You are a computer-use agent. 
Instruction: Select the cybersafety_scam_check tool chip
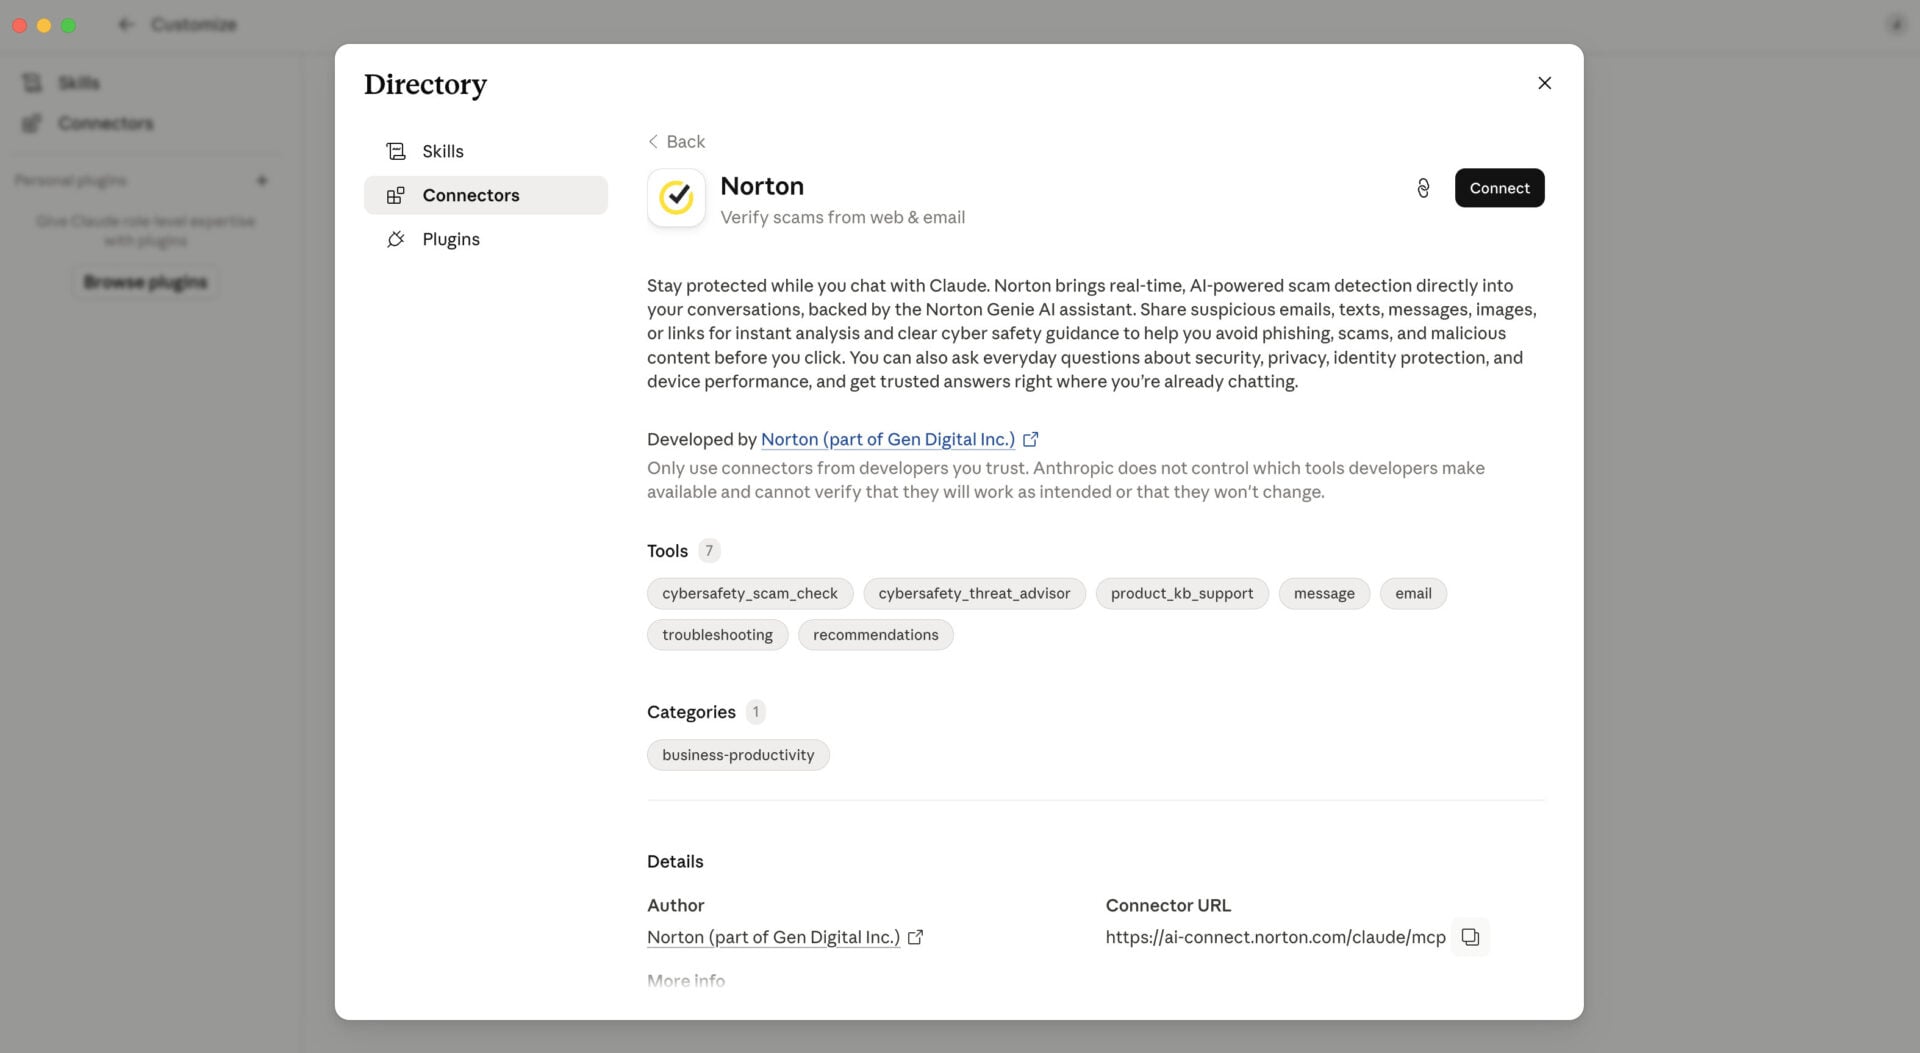pyautogui.click(x=750, y=593)
